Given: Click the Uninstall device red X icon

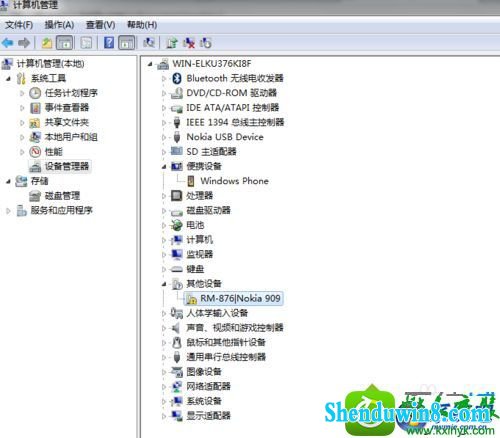Looking at the screenshot, I should point(189,43).
